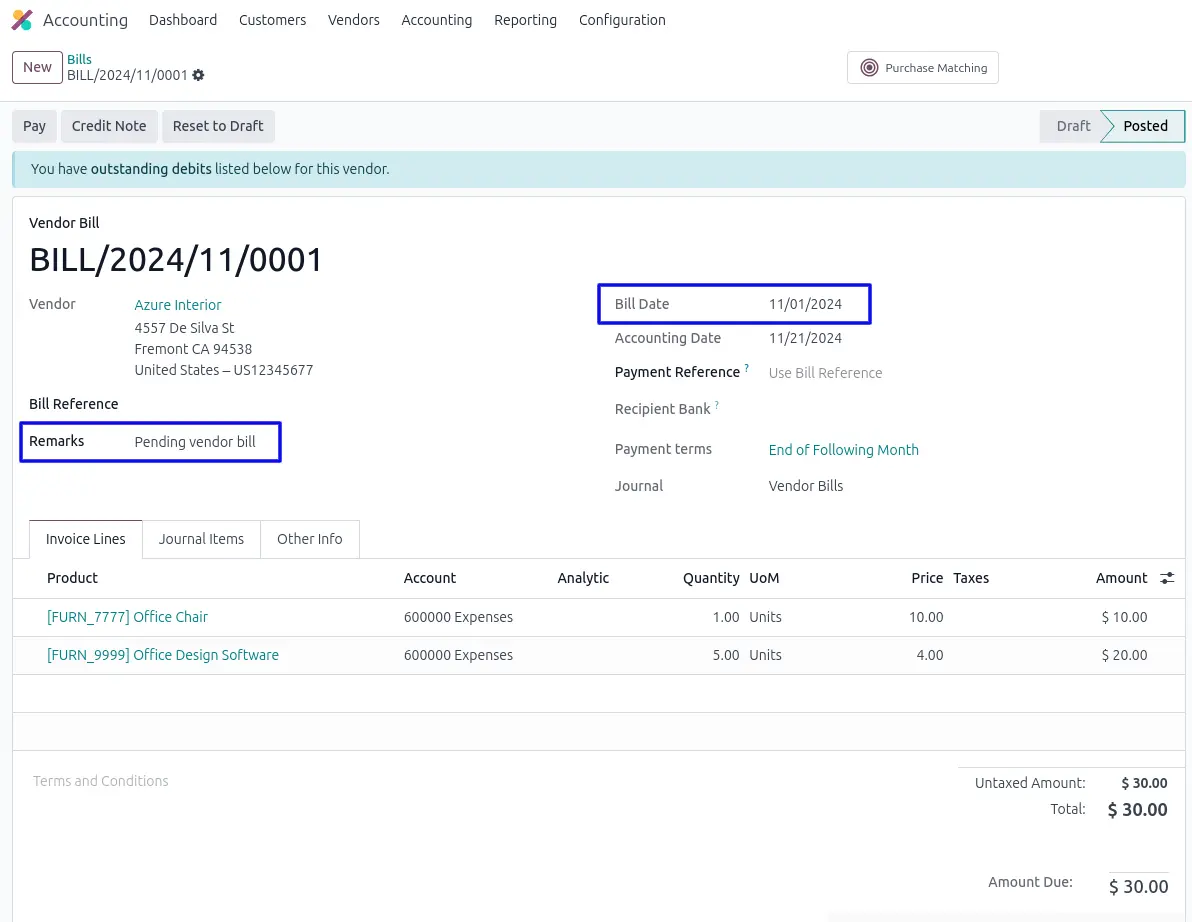Open the Azure Interior vendor link

pyautogui.click(x=178, y=305)
